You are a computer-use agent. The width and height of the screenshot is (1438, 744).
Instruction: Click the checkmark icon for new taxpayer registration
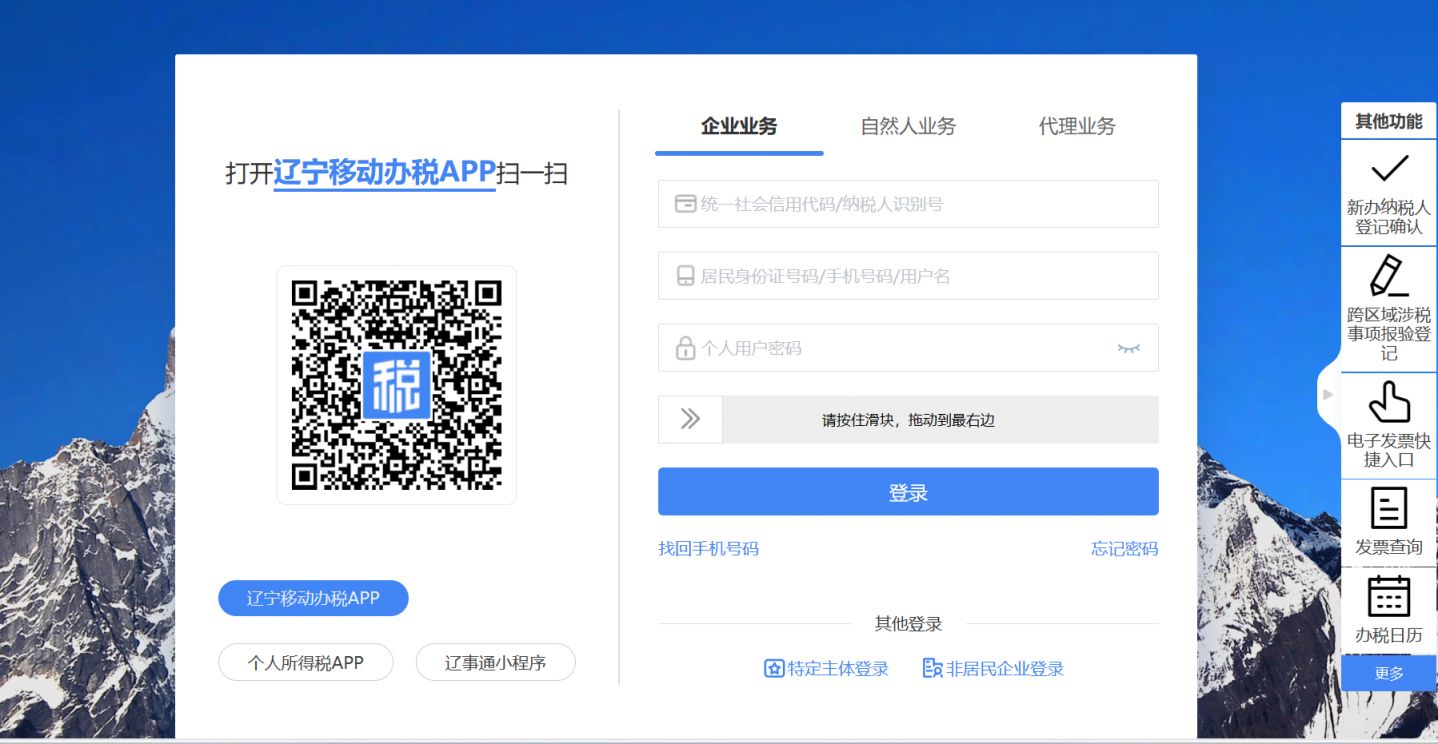[1389, 168]
